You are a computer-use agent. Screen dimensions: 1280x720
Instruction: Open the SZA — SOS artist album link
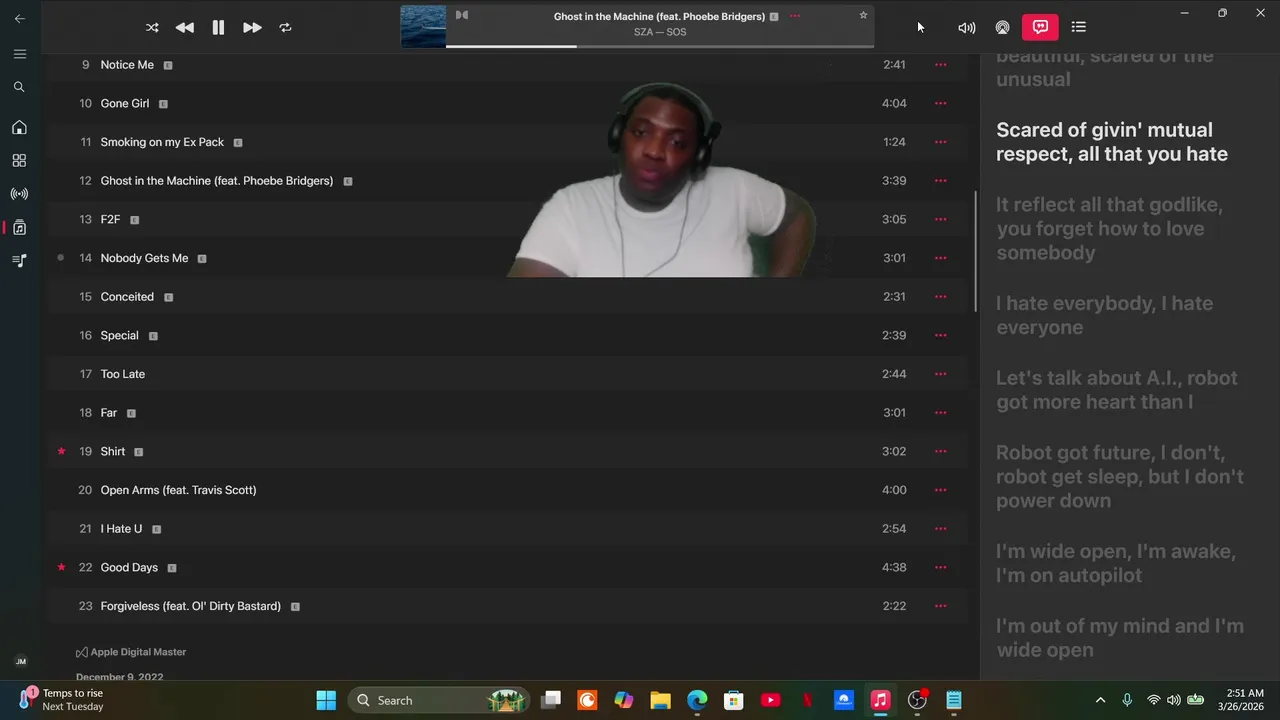(x=660, y=32)
